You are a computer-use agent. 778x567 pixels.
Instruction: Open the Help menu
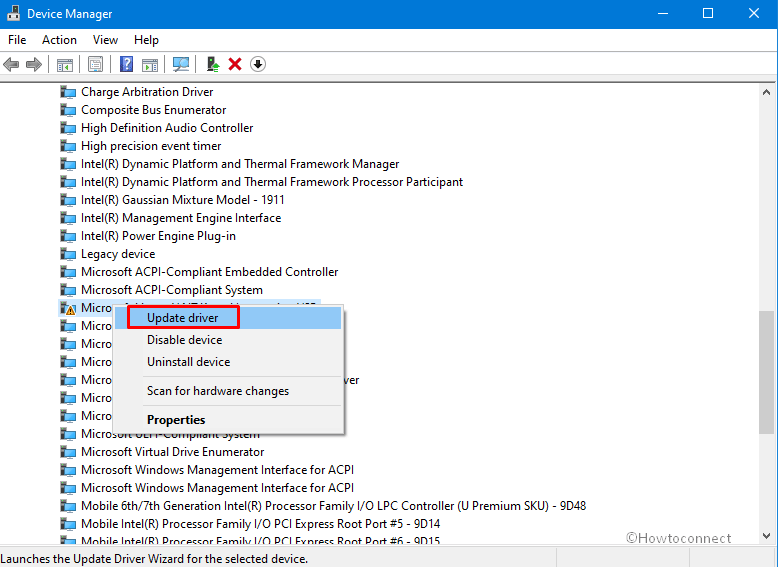pos(146,40)
